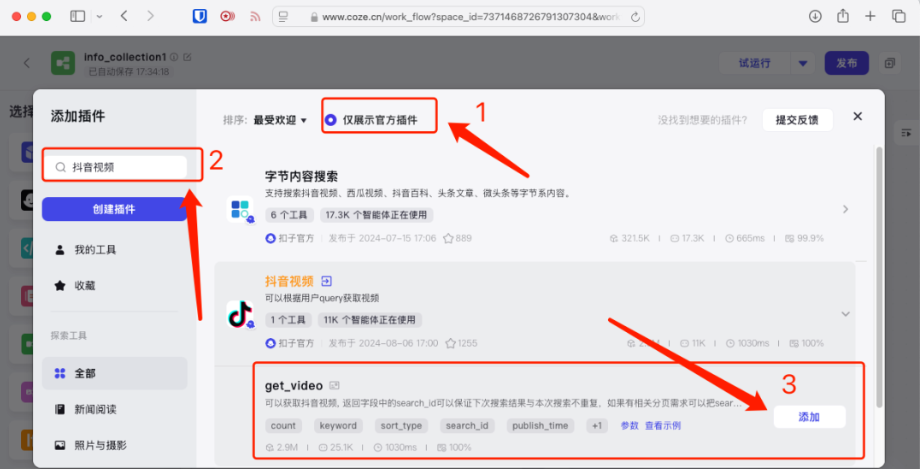Open the sidebar dropdown chevron in Safari toolbar

(99, 16)
